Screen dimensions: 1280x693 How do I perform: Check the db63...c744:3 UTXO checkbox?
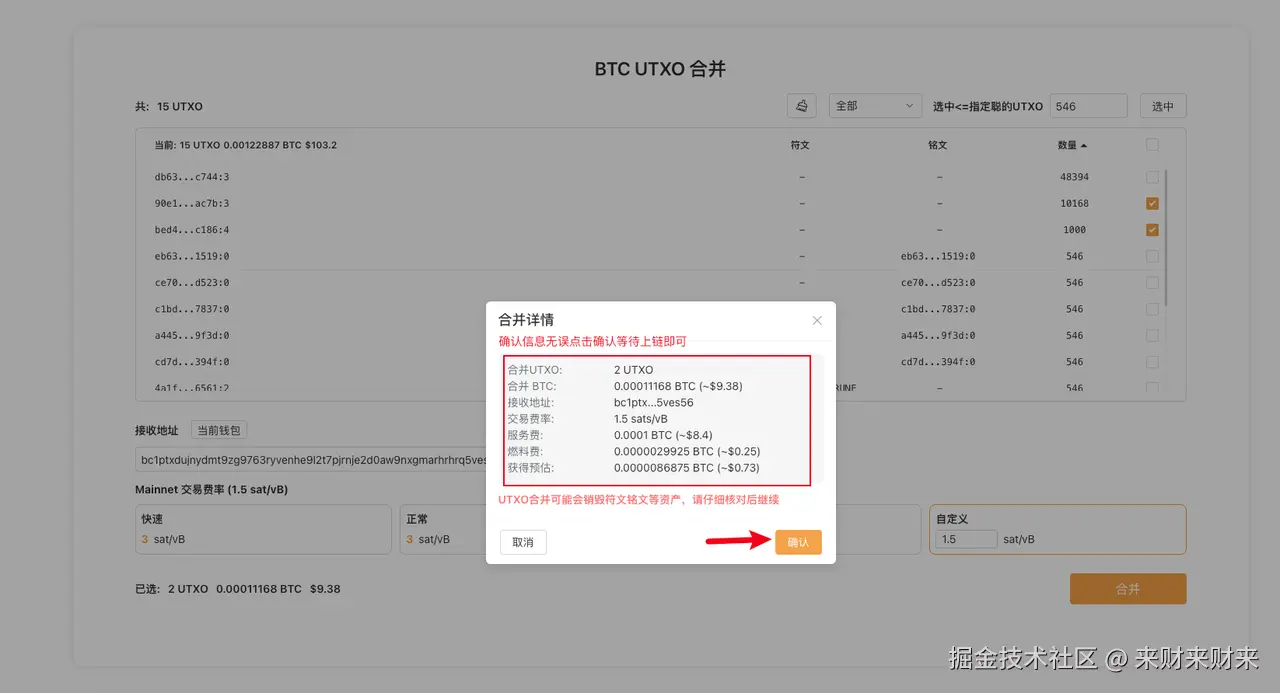tap(1151, 176)
